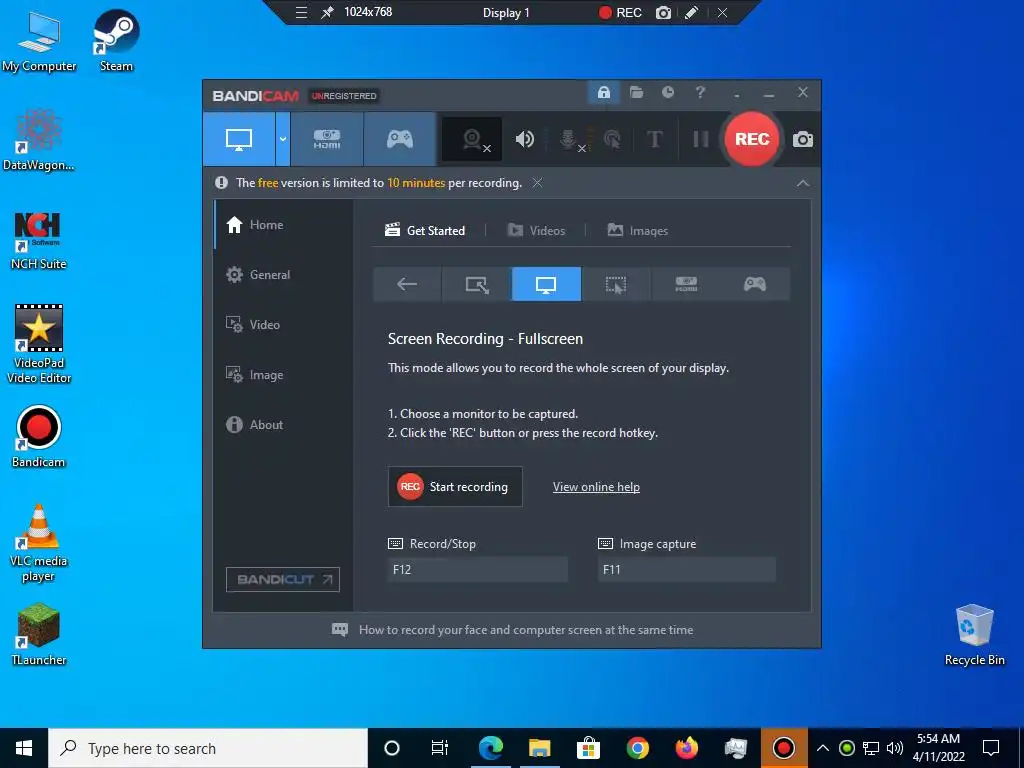Open the help question mark icon
The image size is (1024, 768).
(x=700, y=93)
